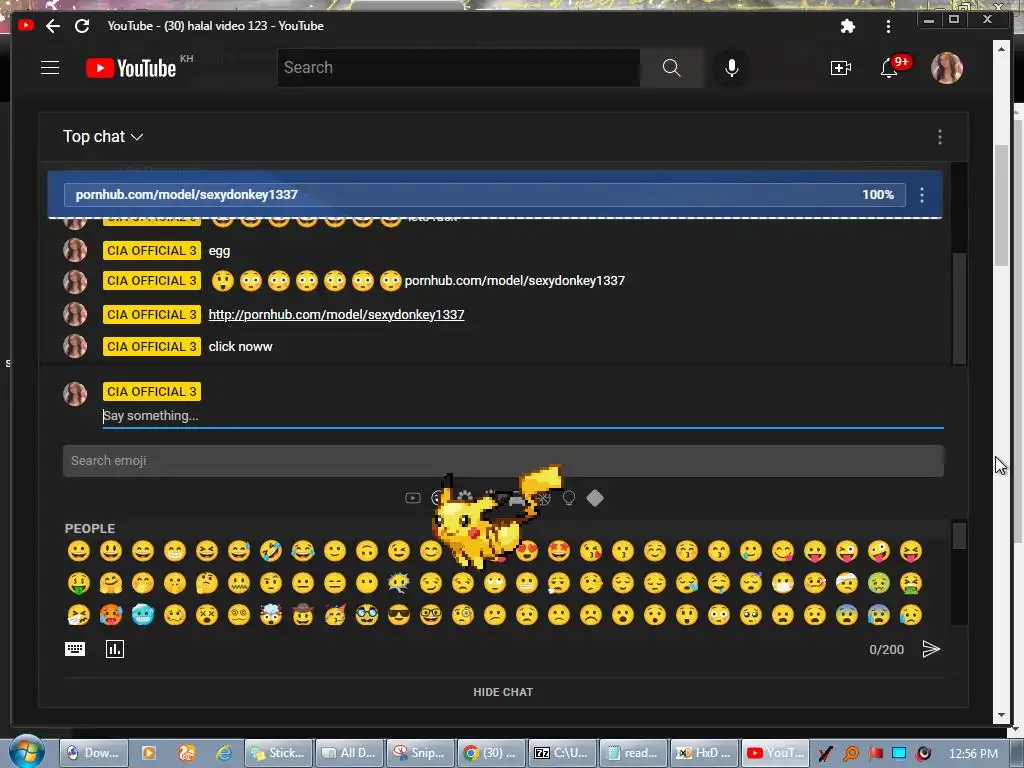The width and height of the screenshot is (1024, 768).
Task: Open the YouTube hamburger guide menu
Action: click(x=50, y=68)
